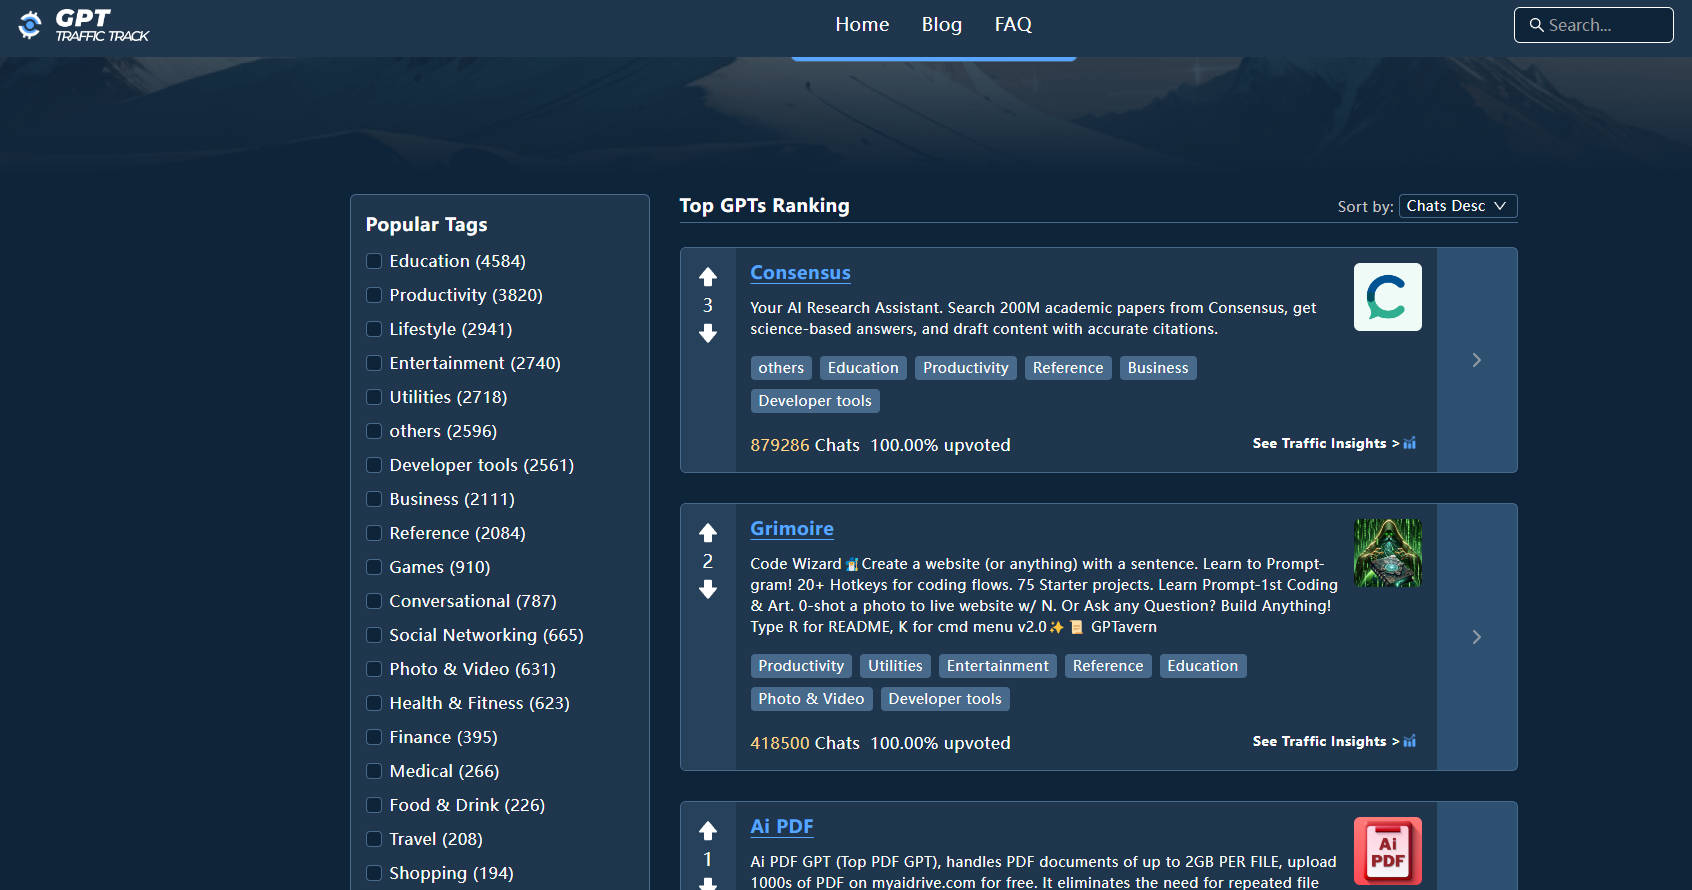The width and height of the screenshot is (1692, 890).
Task: Open the FAQ page
Action: 1013,24
